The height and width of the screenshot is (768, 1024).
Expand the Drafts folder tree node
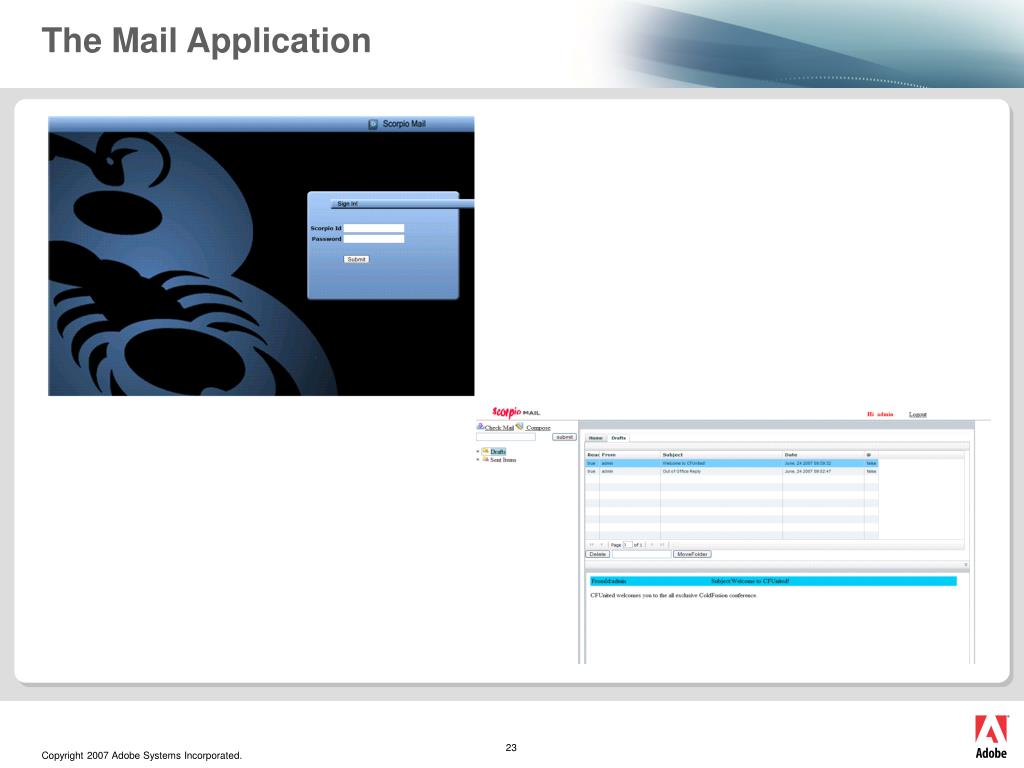click(478, 451)
